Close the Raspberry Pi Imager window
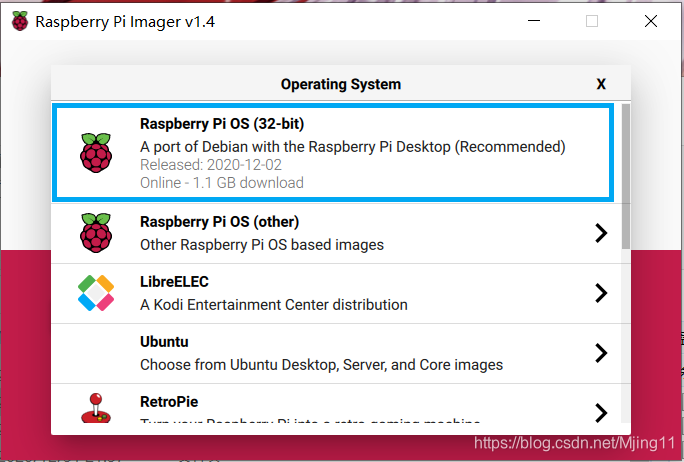The image size is (684, 462). [x=651, y=21]
